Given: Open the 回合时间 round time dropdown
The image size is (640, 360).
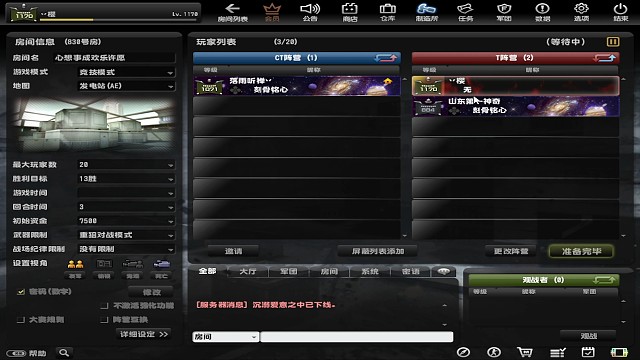Looking at the screenshot, I should pos(126,207).
